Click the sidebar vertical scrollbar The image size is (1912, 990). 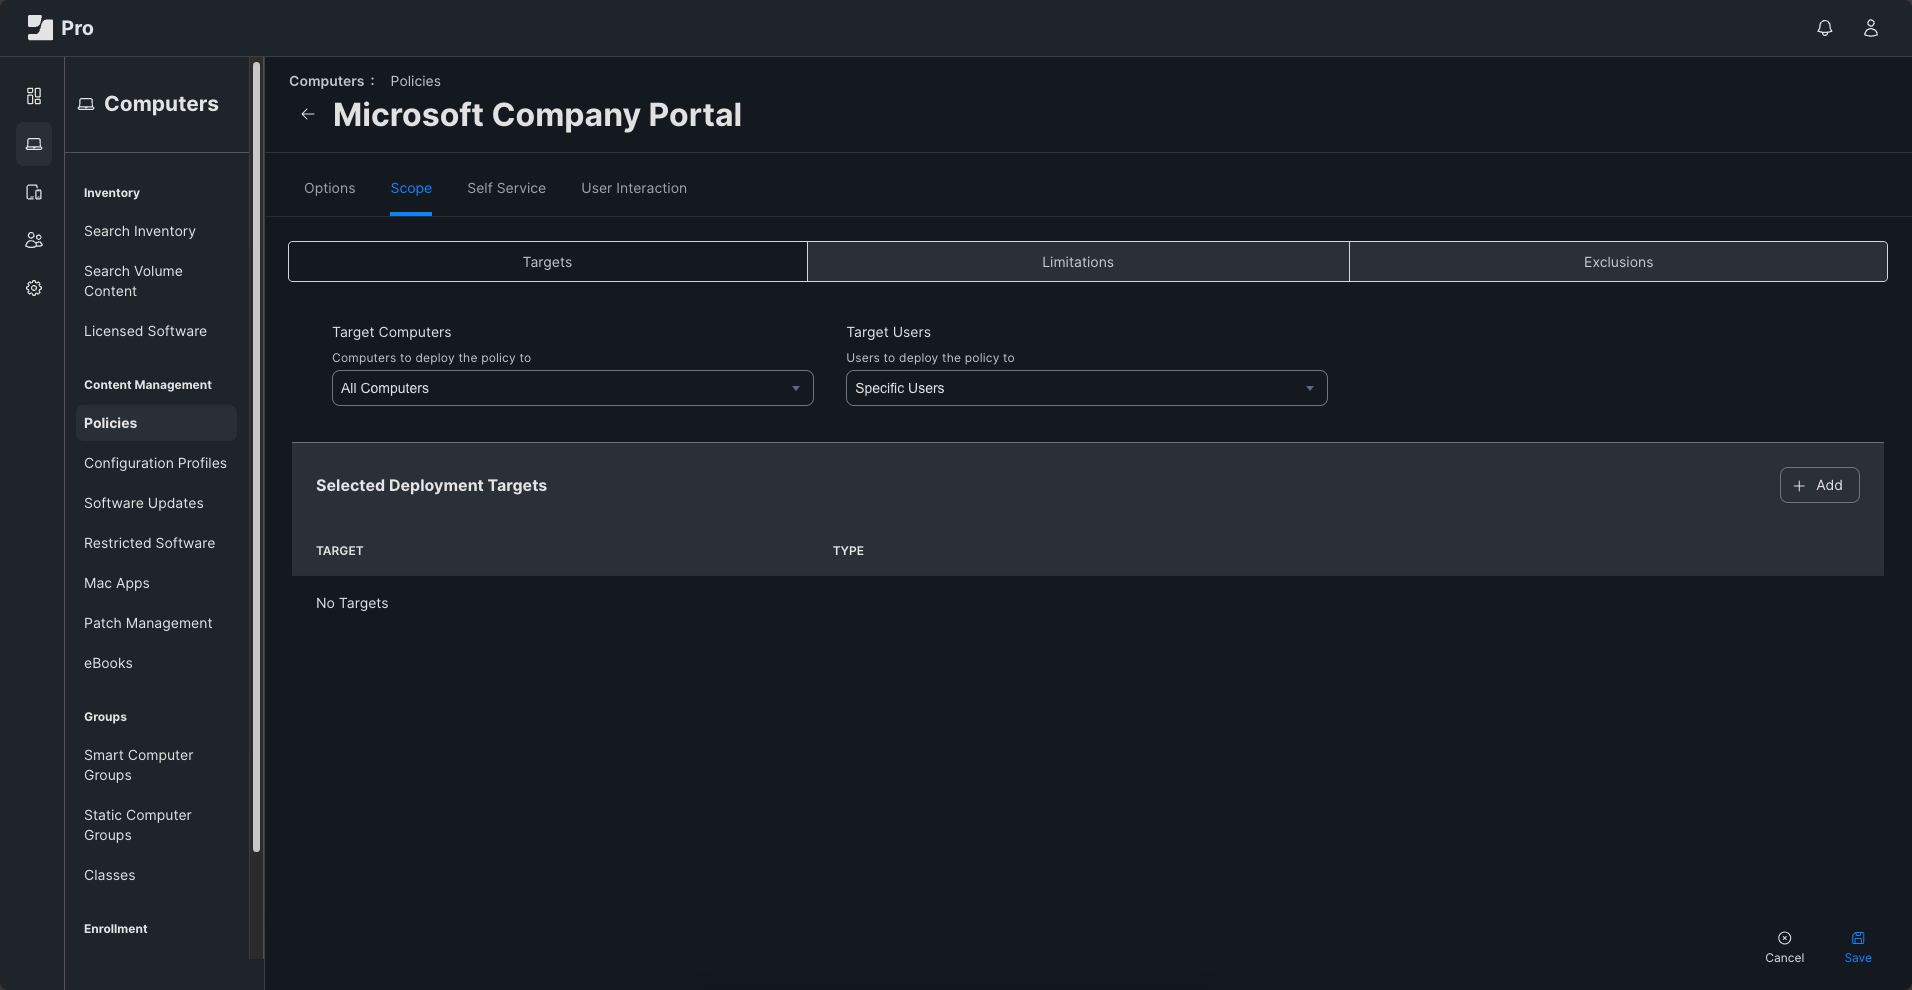257,457
